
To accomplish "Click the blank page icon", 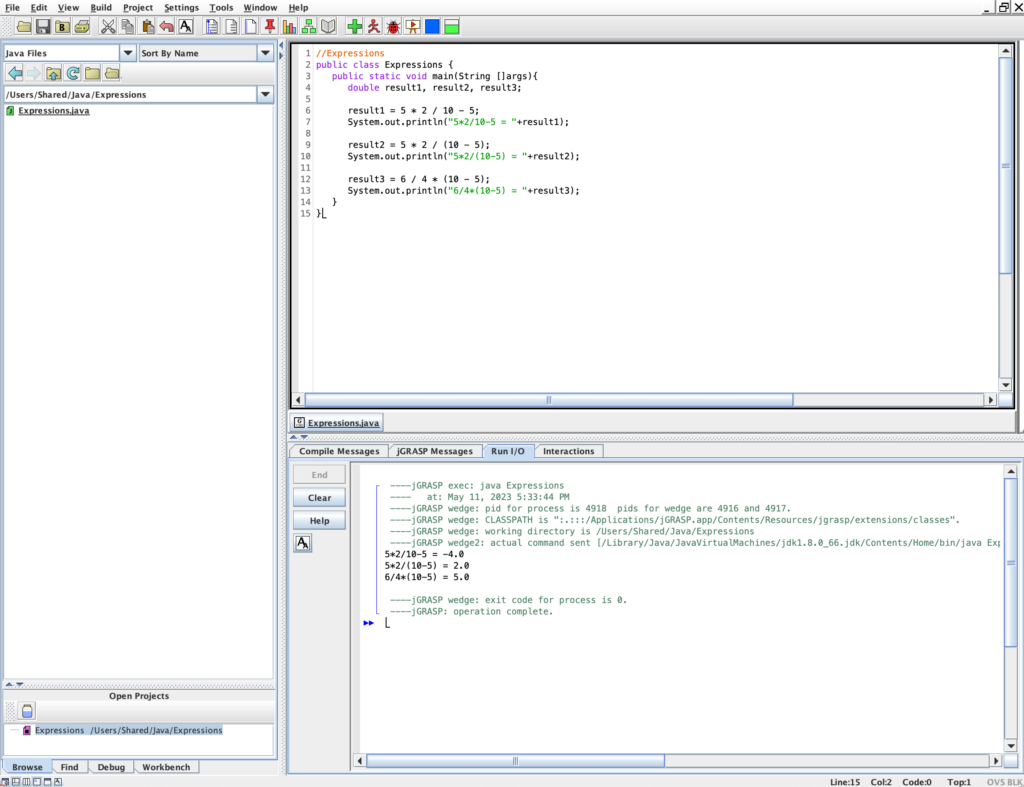I will click(x=251, y=27).
